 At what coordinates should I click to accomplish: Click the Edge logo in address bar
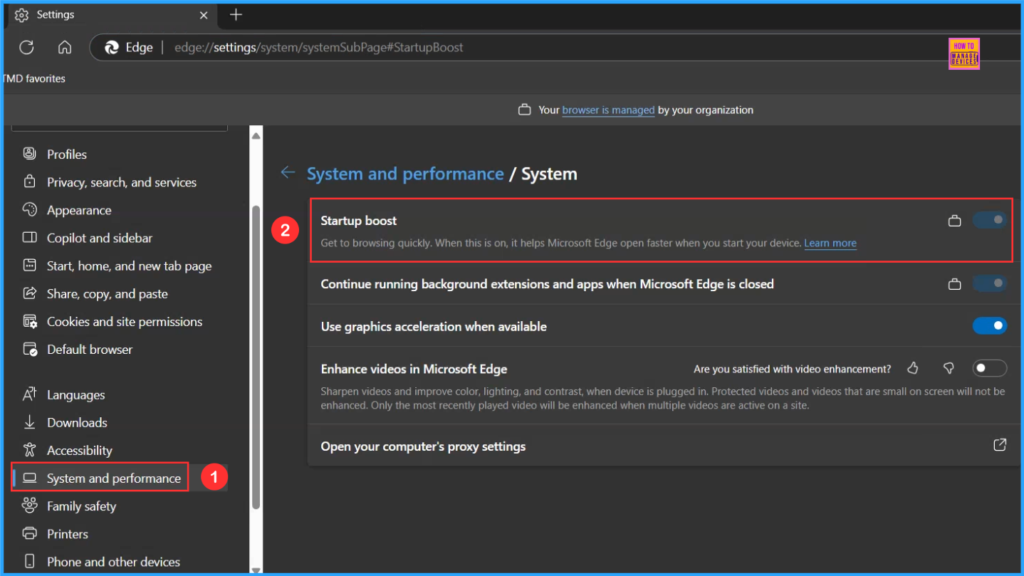pyautogui.click(x=112, y=47)
